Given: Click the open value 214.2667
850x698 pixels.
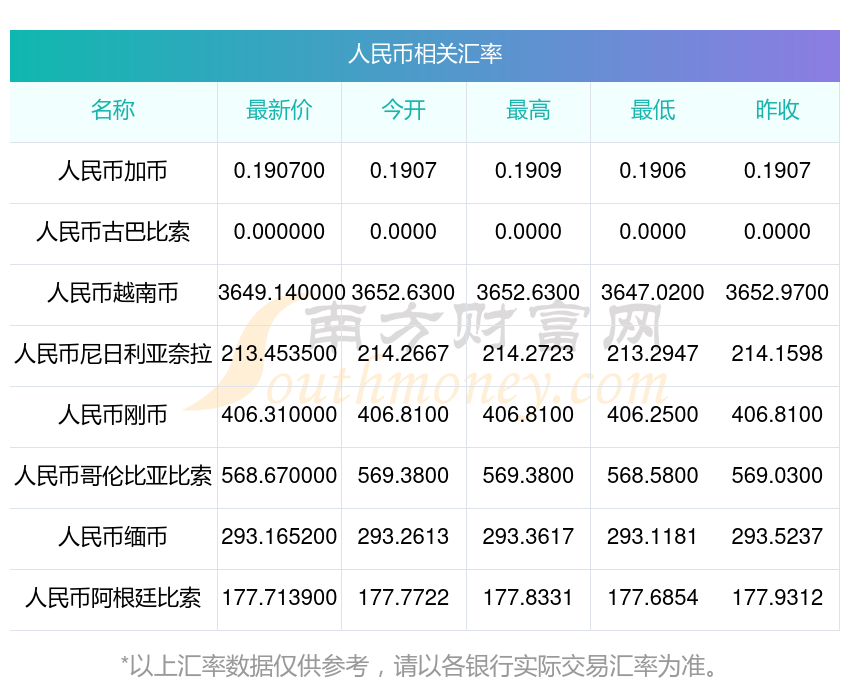Looking at the screenshot, I should (403, 354).
